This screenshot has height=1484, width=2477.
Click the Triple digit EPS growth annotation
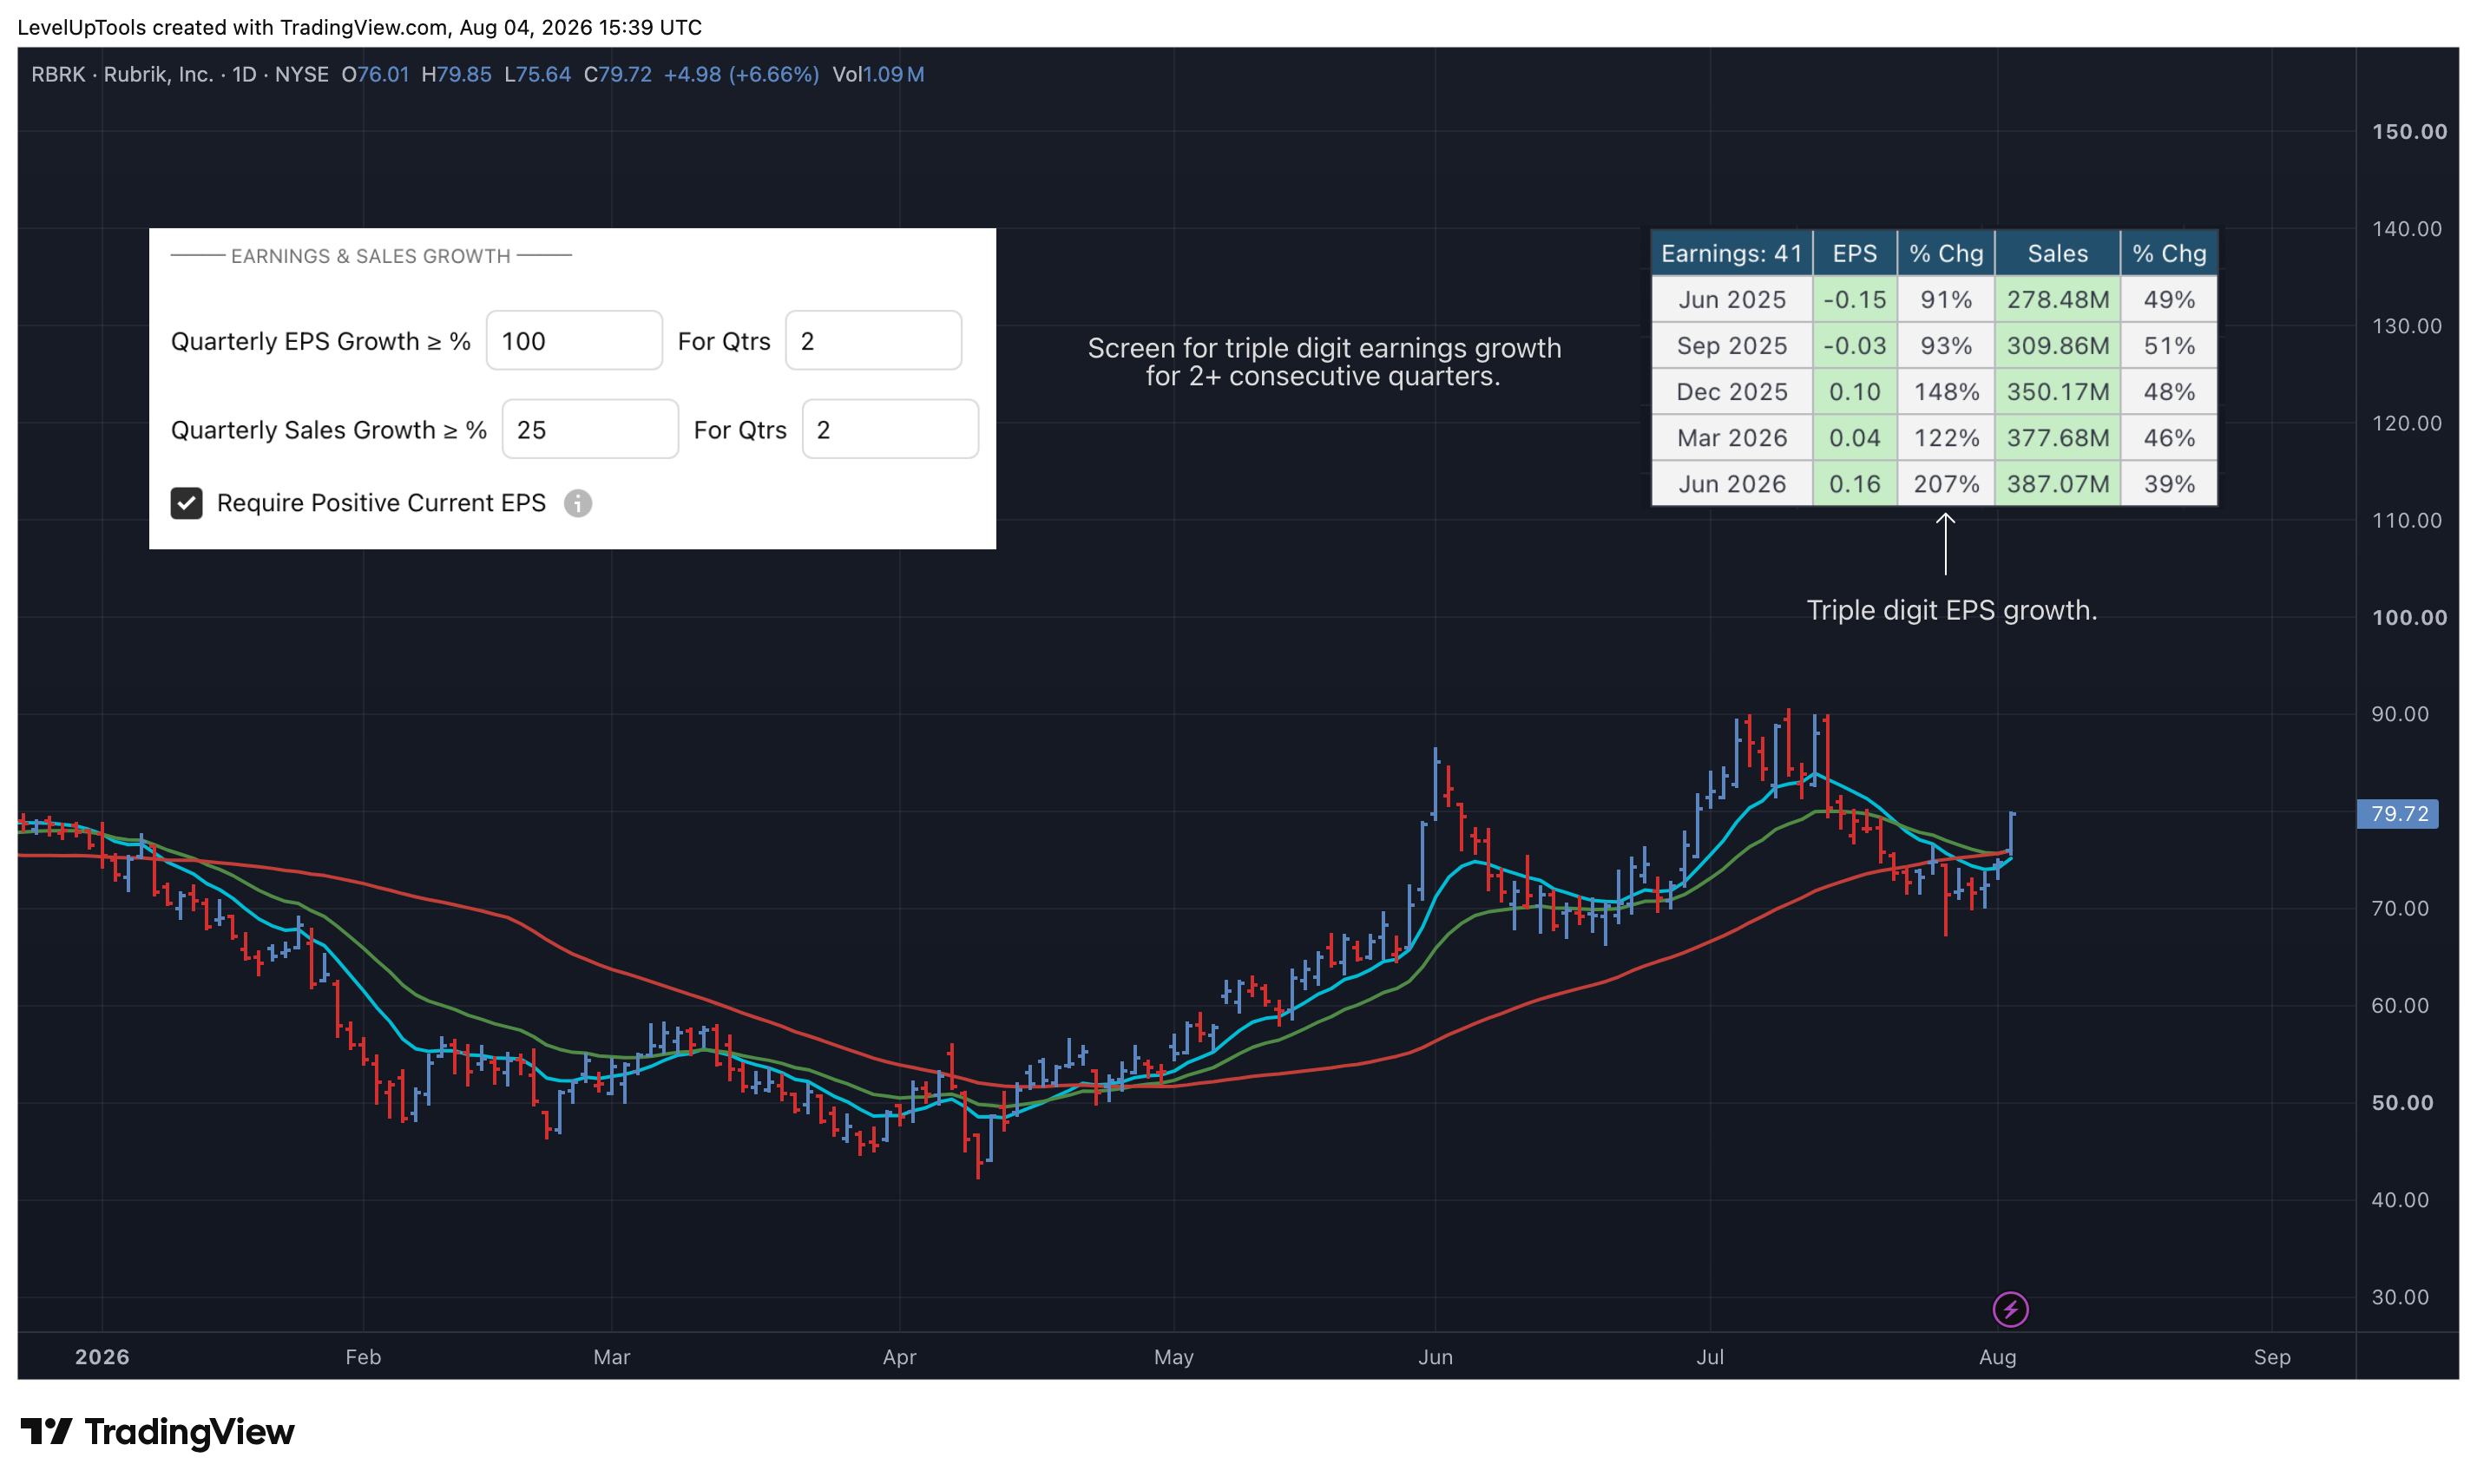pyautogui.click(x=1951, y=610)
